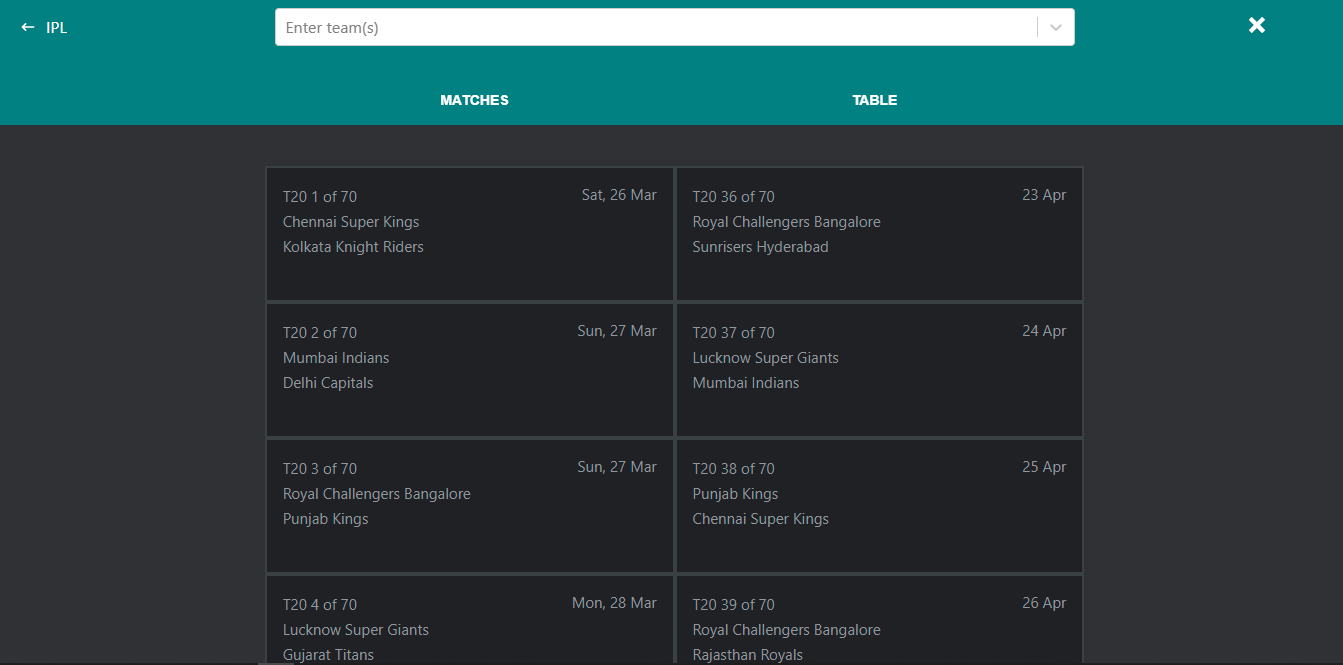Click Gujarat Titans team name
Image resolution: width=1343 pixels, height=665 pixels.
click(x=328, y=654)
